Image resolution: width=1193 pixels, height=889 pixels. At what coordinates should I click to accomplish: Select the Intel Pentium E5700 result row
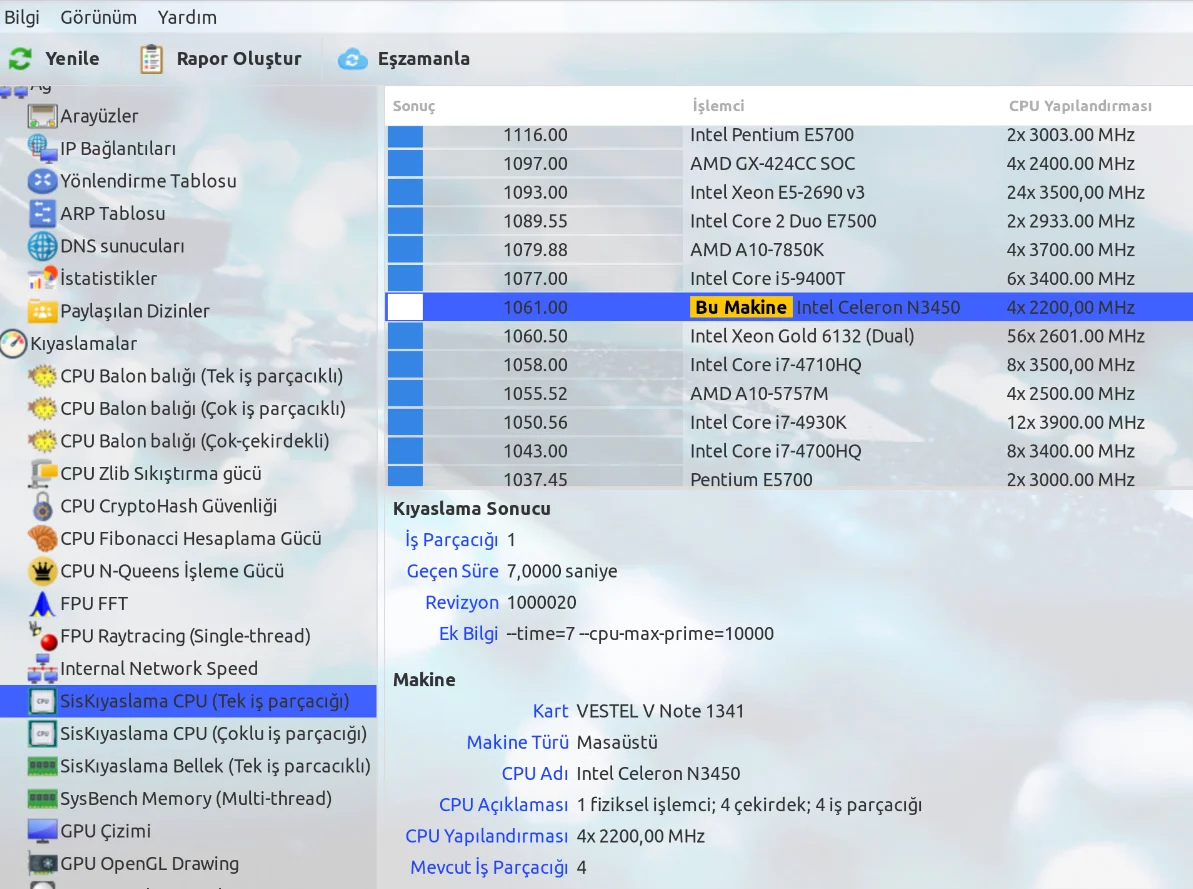coord(790,135)
